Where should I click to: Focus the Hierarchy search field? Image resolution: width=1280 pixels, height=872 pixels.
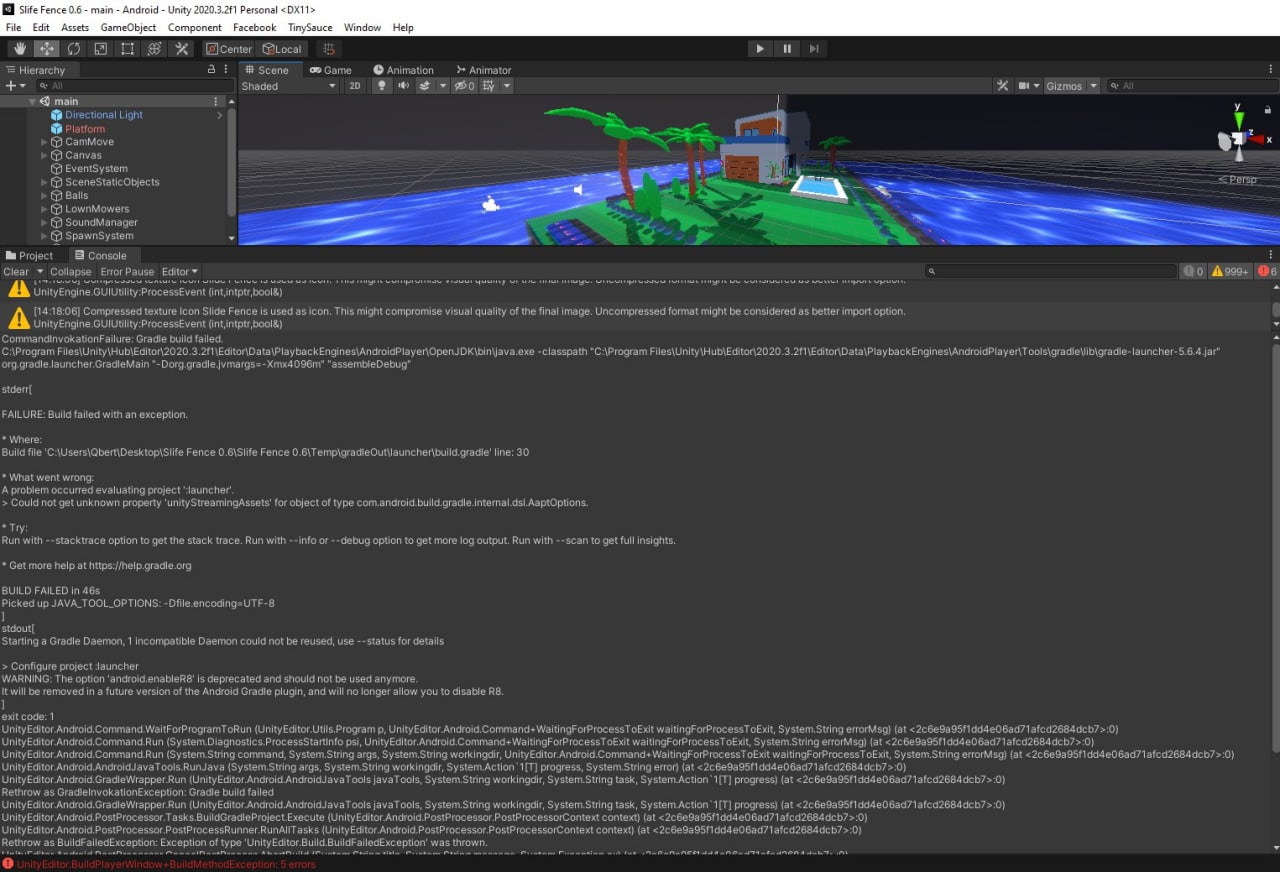[133, 86]
